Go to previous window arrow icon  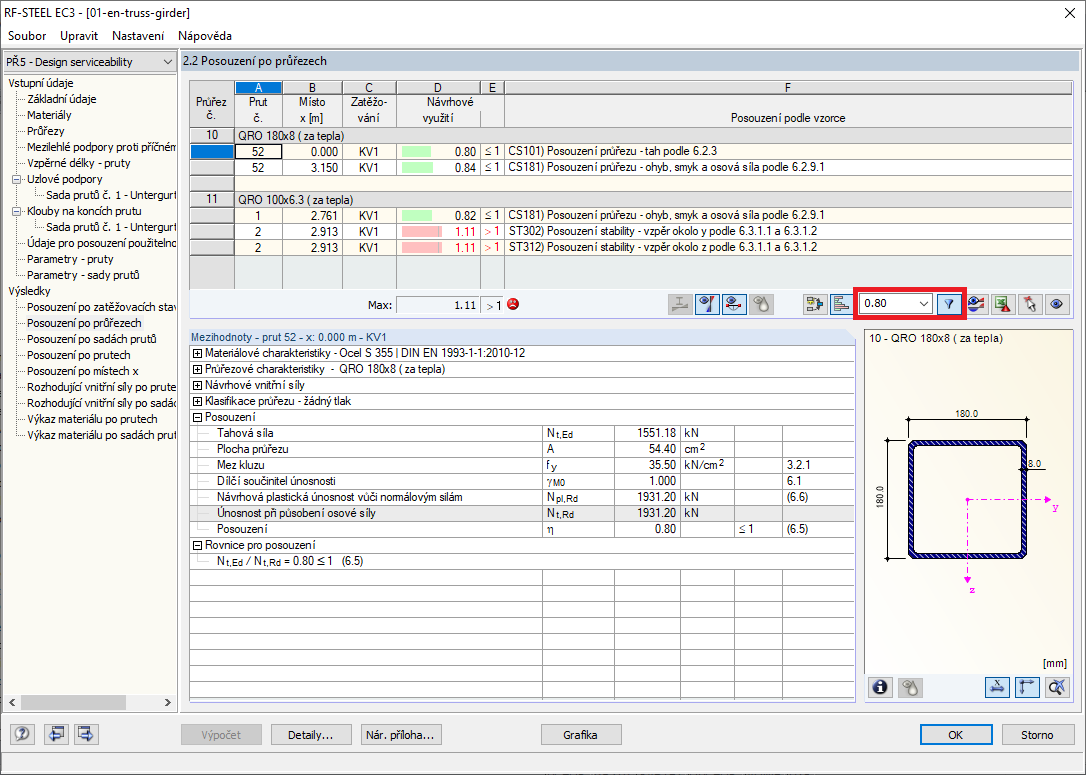coord(56,734)
